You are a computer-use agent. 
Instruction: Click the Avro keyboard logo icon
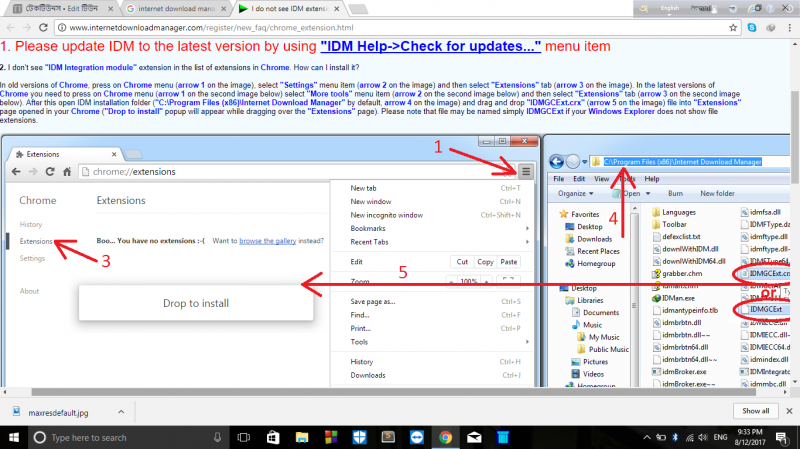pyautogui.click(x=644, y=8)
